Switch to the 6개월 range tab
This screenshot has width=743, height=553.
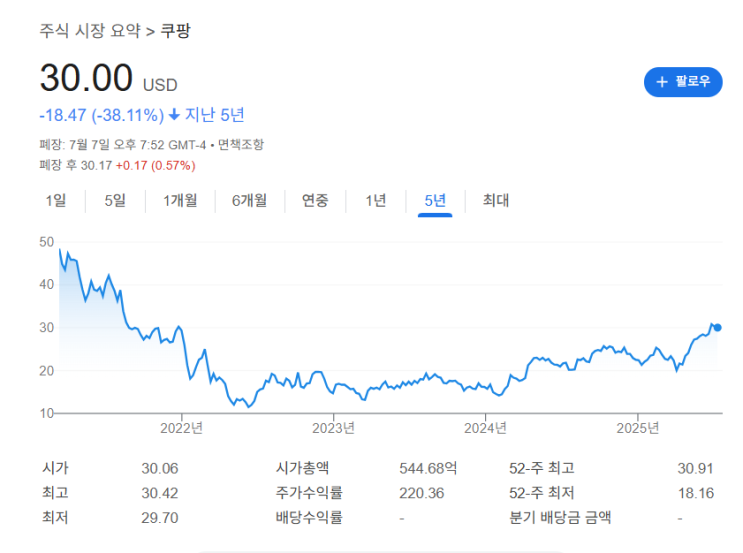pyautogui.click(x=249, y=200)
